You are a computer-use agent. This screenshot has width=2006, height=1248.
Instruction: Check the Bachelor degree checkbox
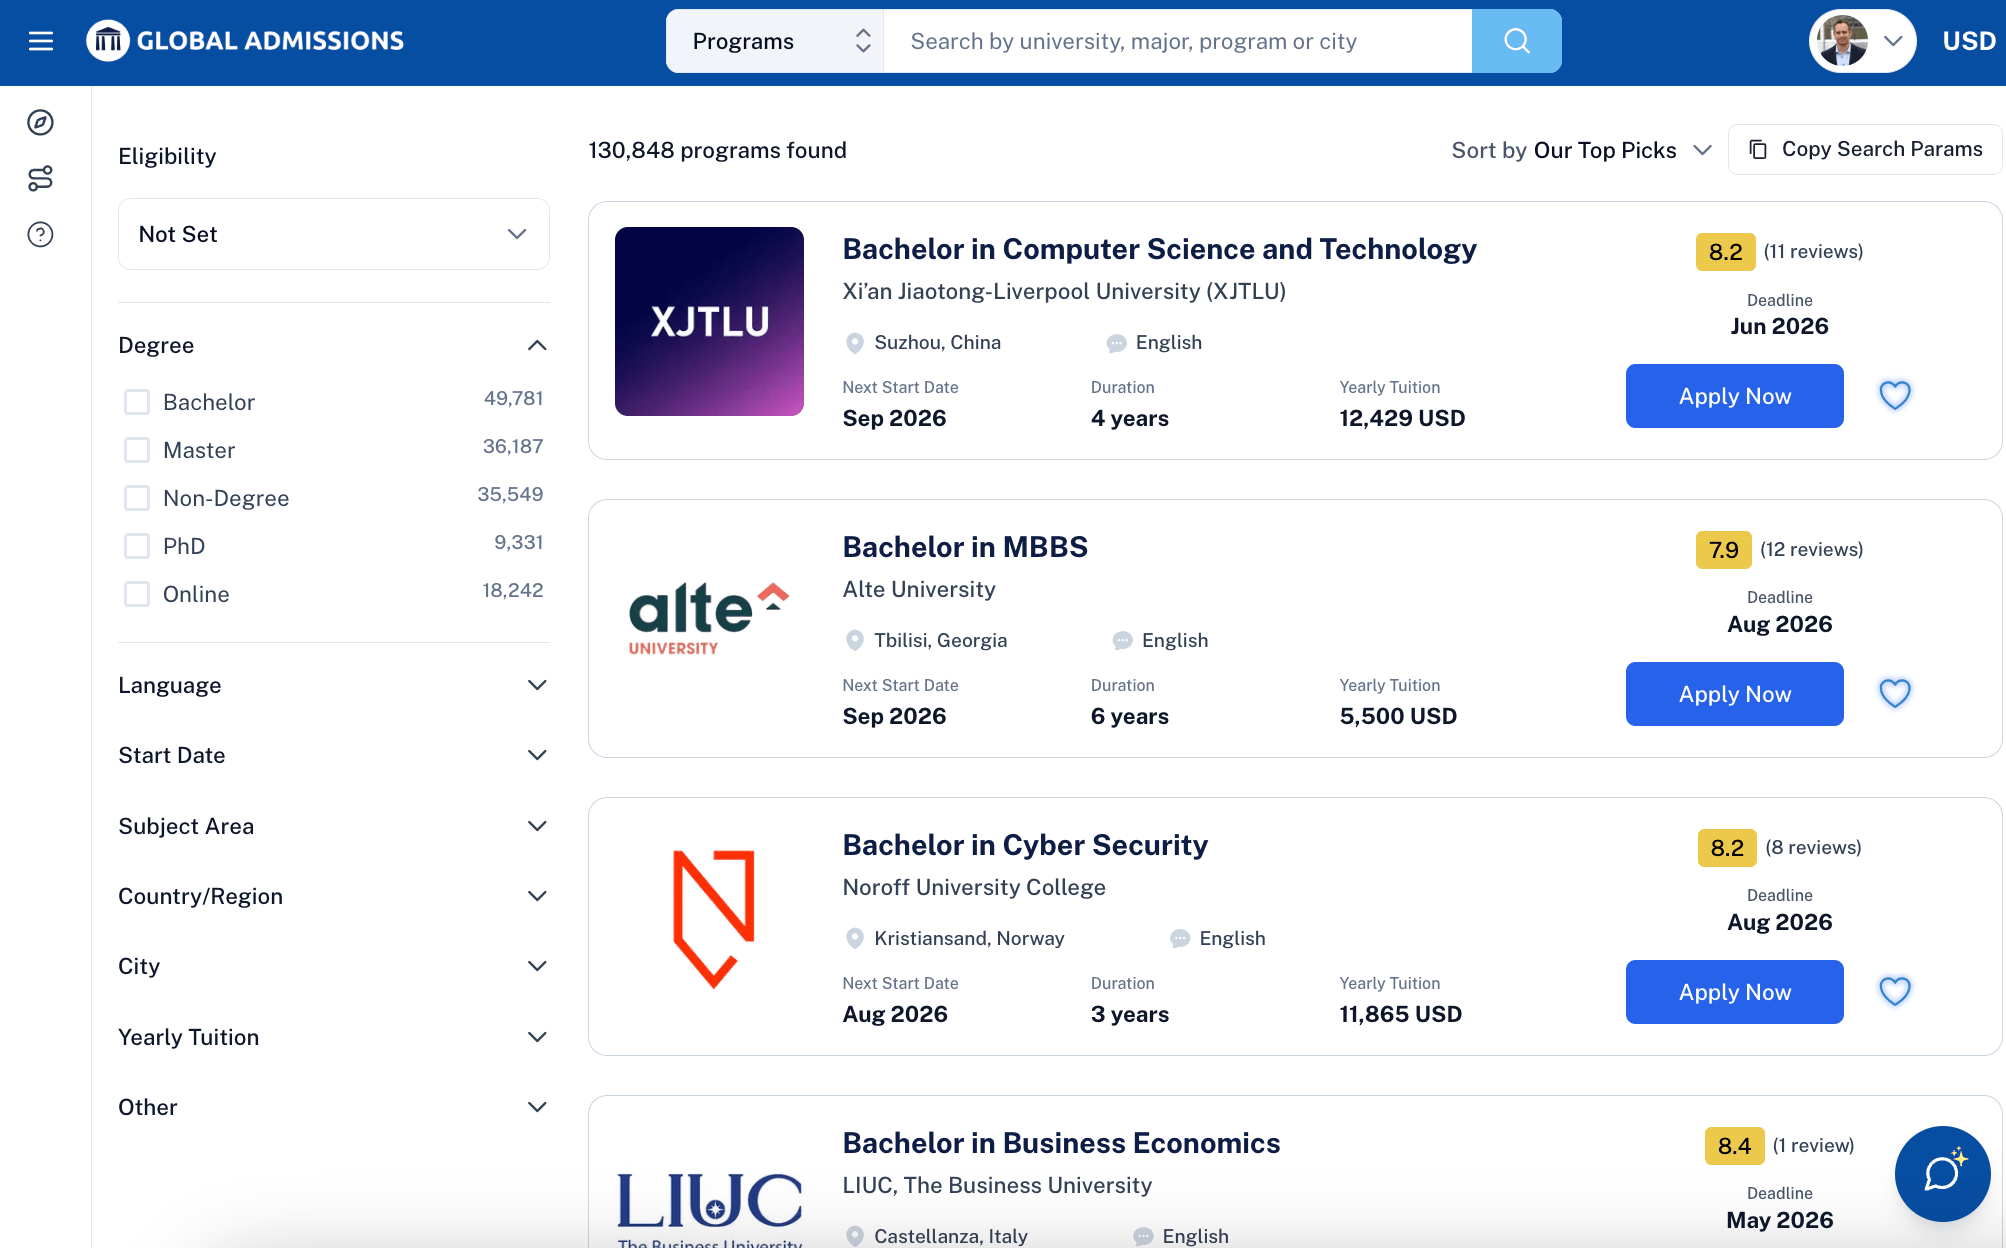[x=137, y=402]
